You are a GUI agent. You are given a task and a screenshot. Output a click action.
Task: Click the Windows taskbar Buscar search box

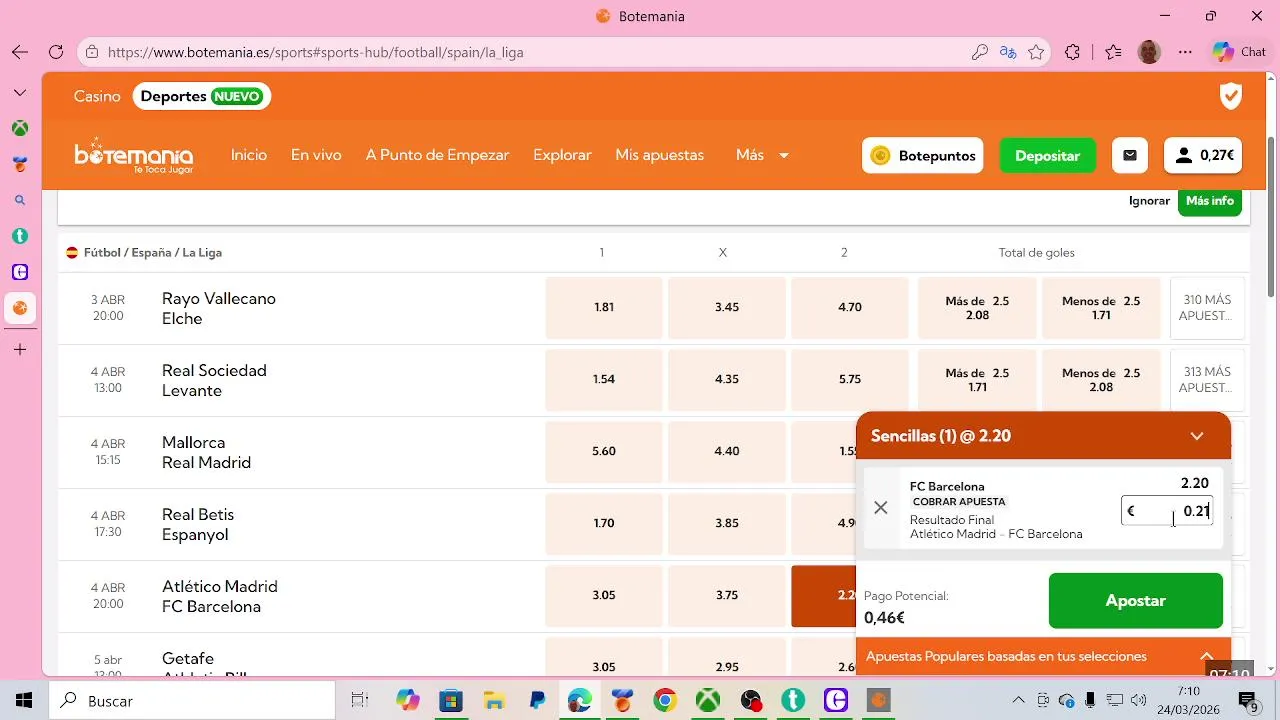tap(192, 701)
